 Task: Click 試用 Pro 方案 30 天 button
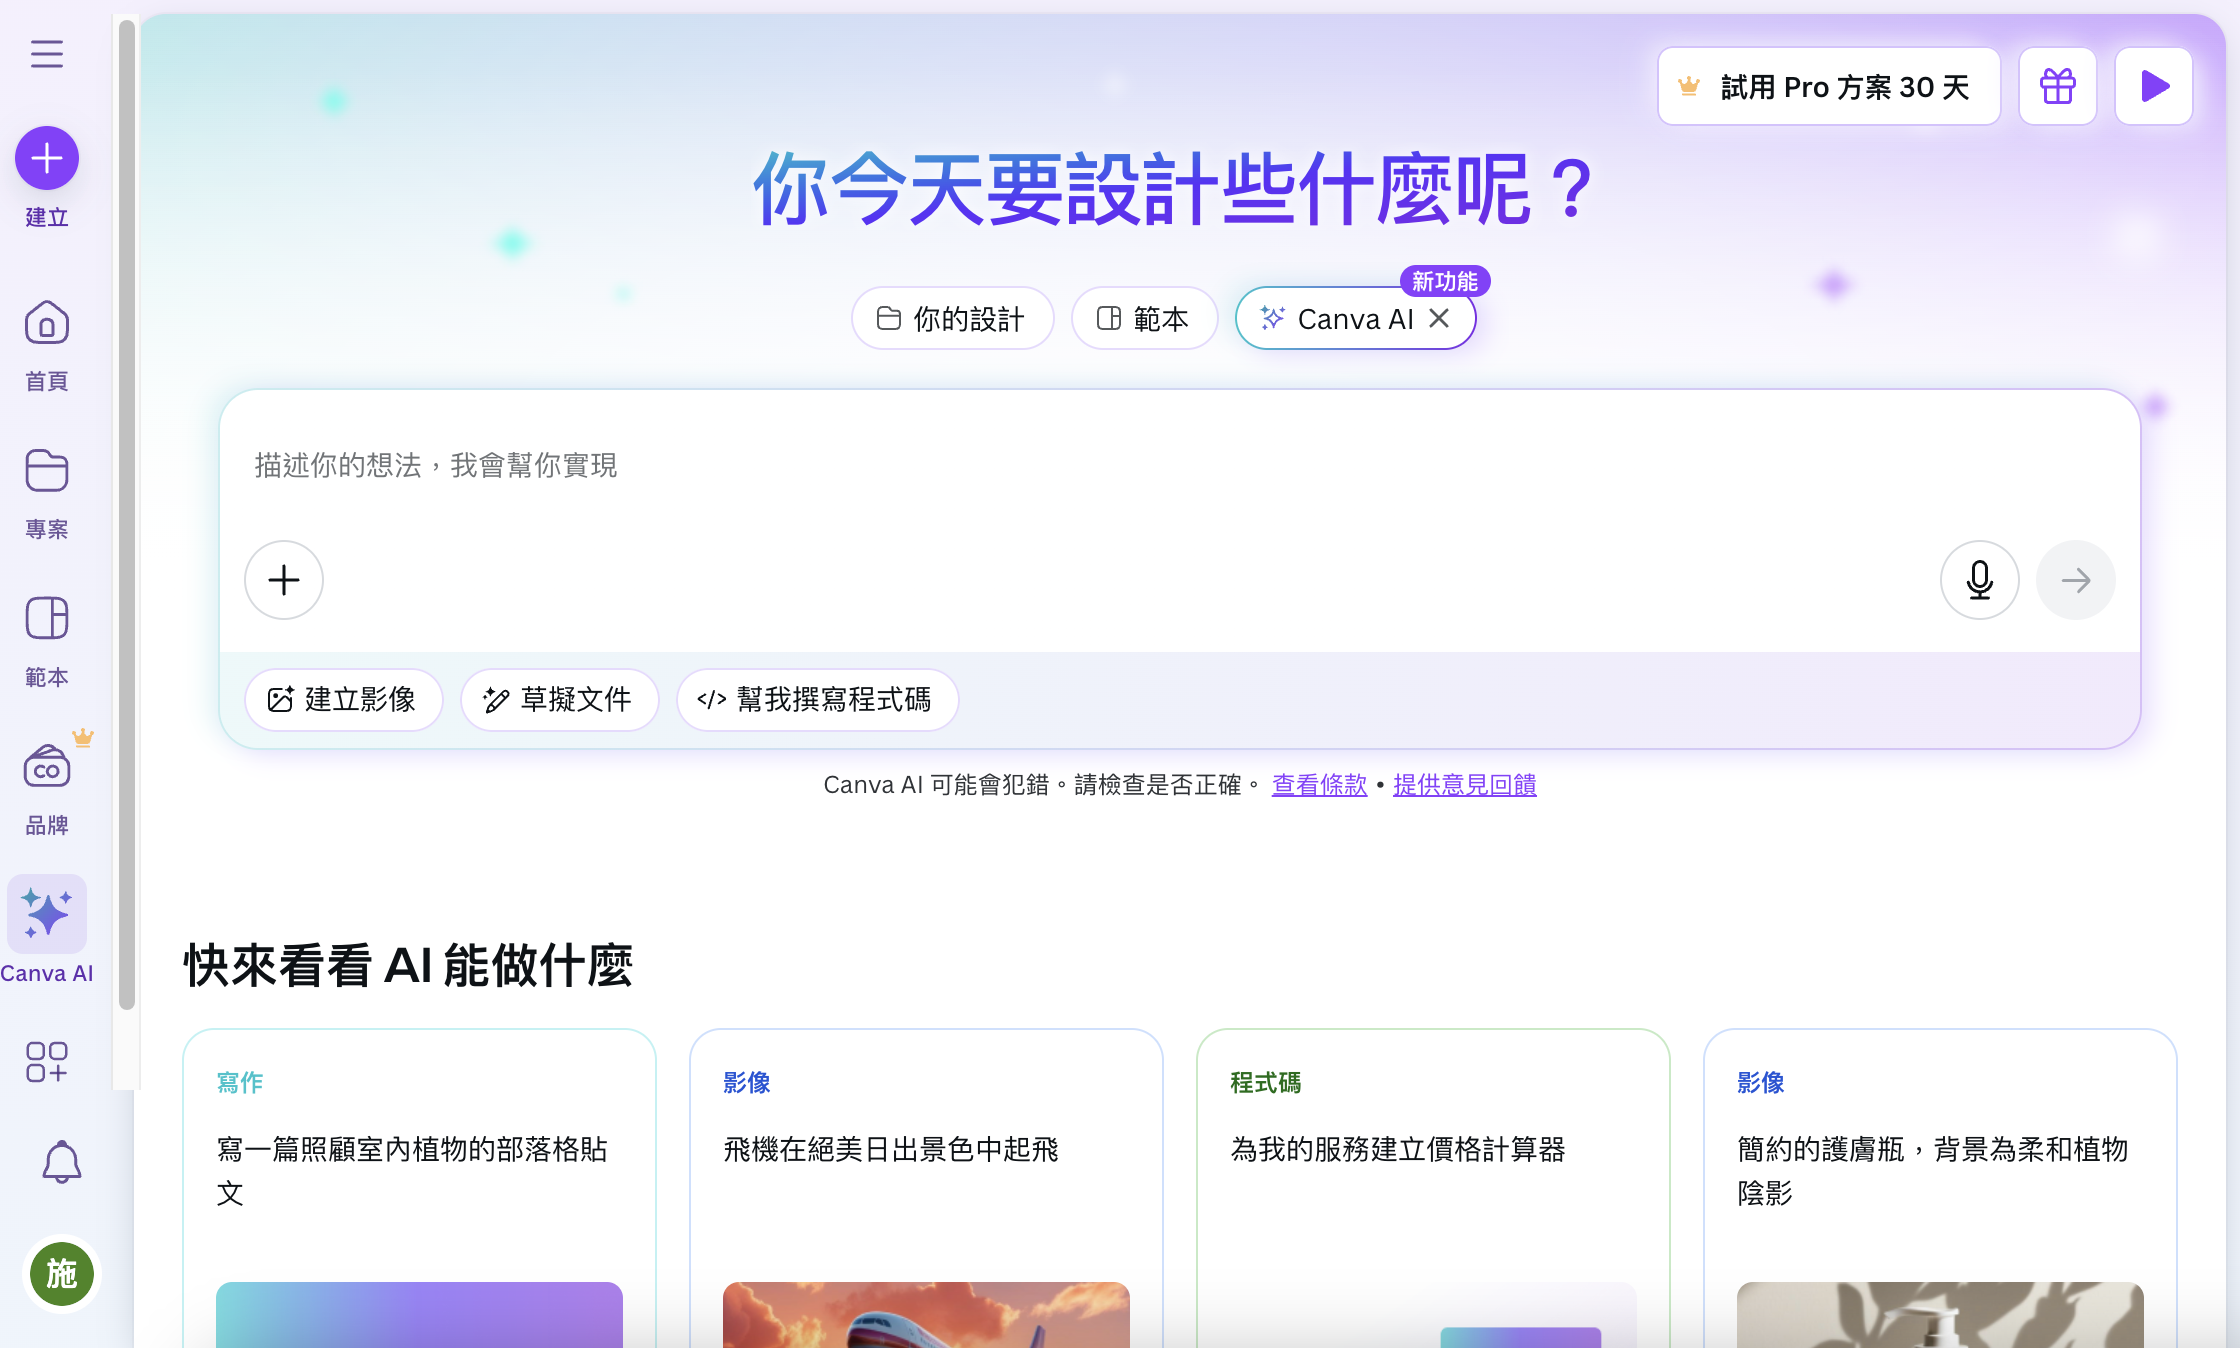pos(1829,86)
